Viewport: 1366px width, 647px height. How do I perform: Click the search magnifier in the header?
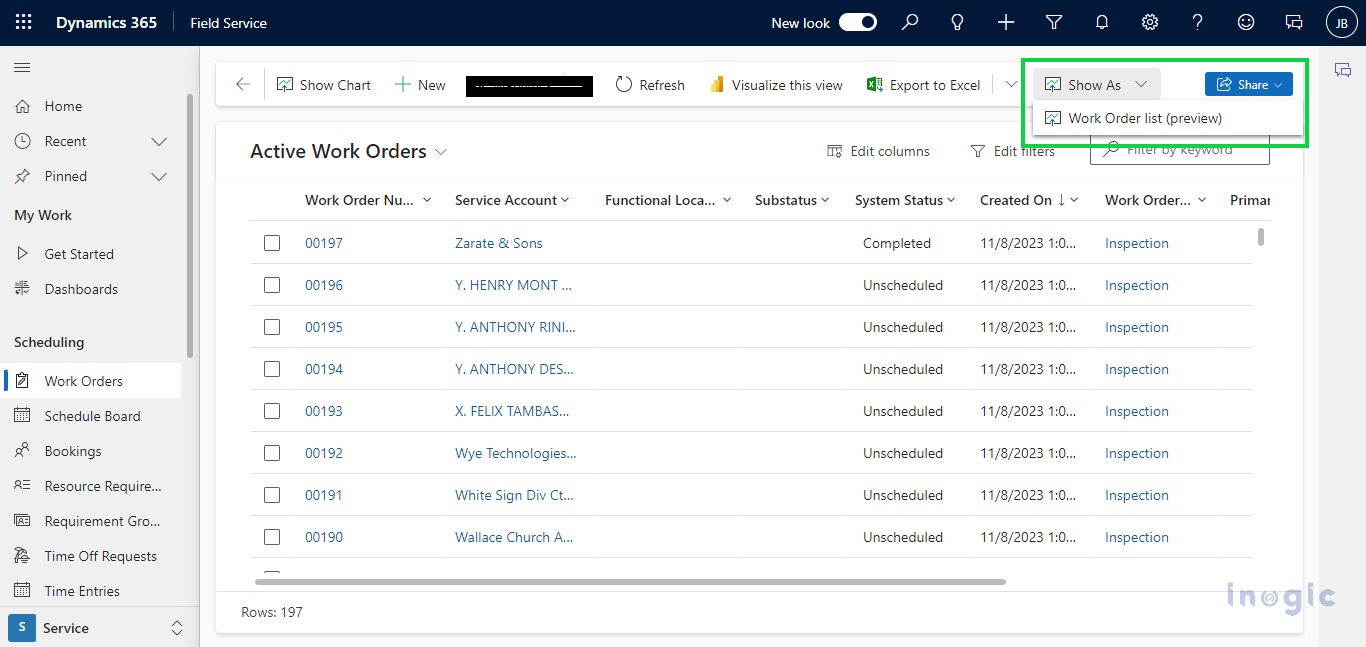(x=909, y=22)
